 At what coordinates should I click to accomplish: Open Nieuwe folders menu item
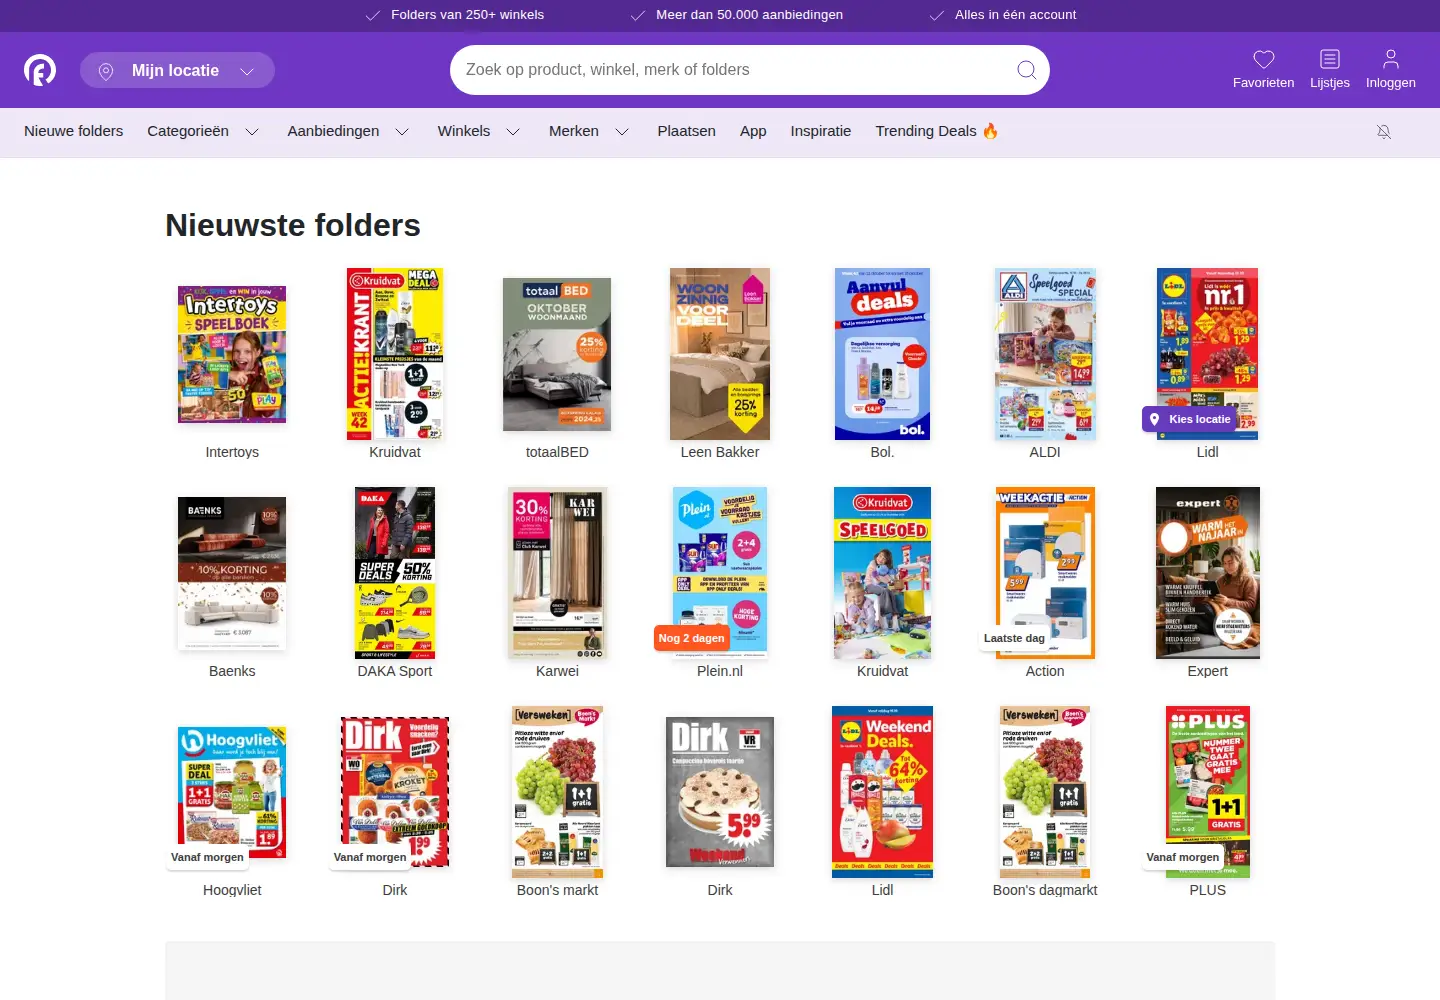74,131
